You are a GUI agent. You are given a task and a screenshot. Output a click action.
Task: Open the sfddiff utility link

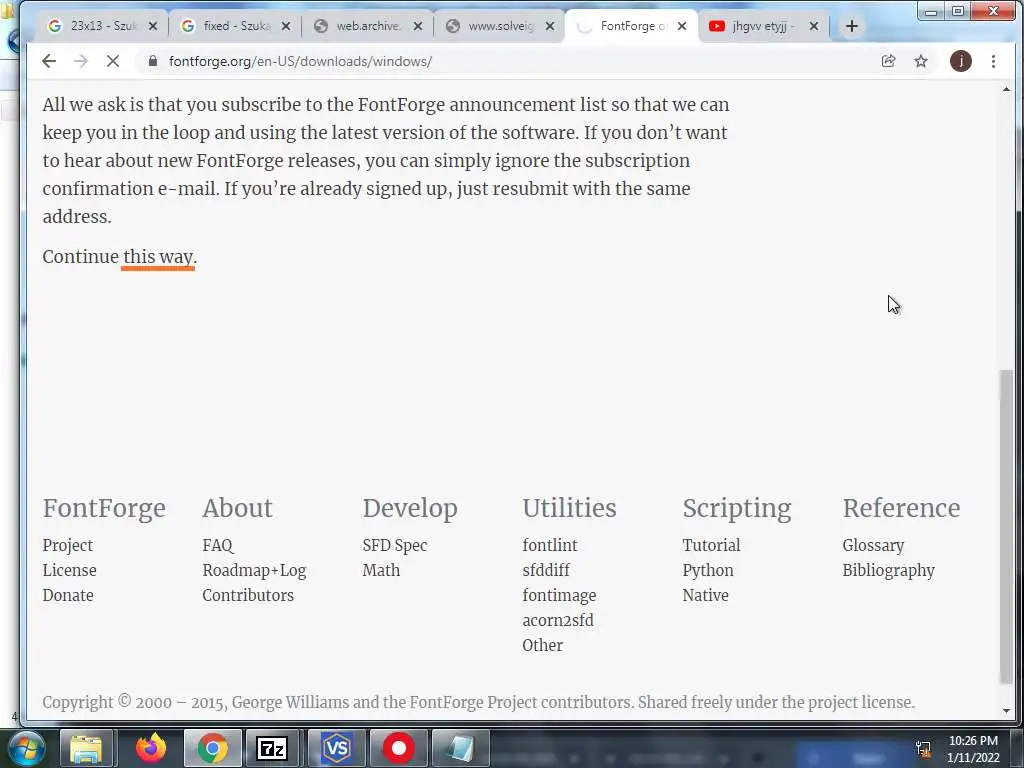(546, 570)
